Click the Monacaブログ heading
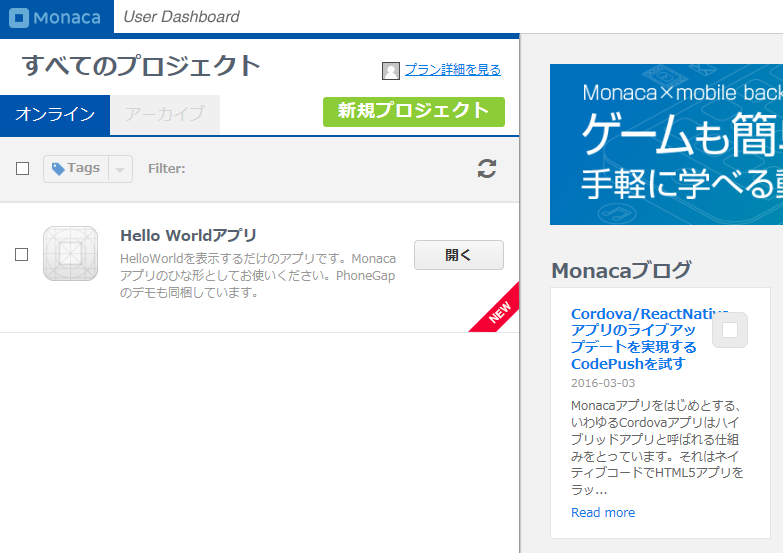 point(621,270)
